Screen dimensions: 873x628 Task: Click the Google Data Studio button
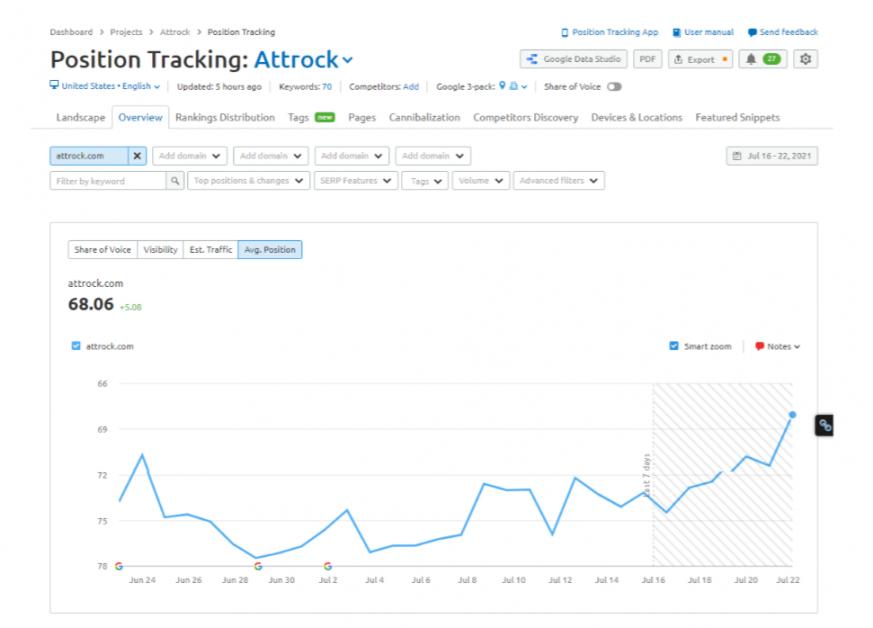(x=574, y=59)
